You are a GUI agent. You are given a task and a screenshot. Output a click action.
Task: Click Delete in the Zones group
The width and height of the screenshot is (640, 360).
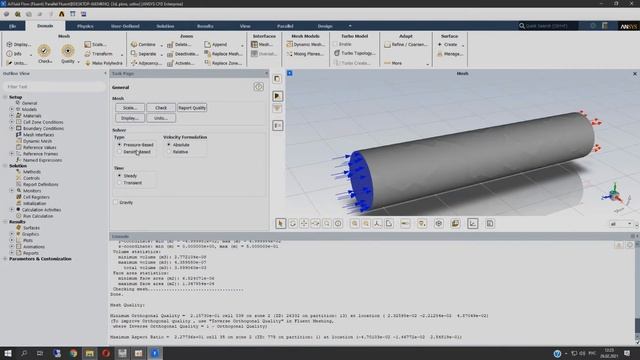coord(179,44)
